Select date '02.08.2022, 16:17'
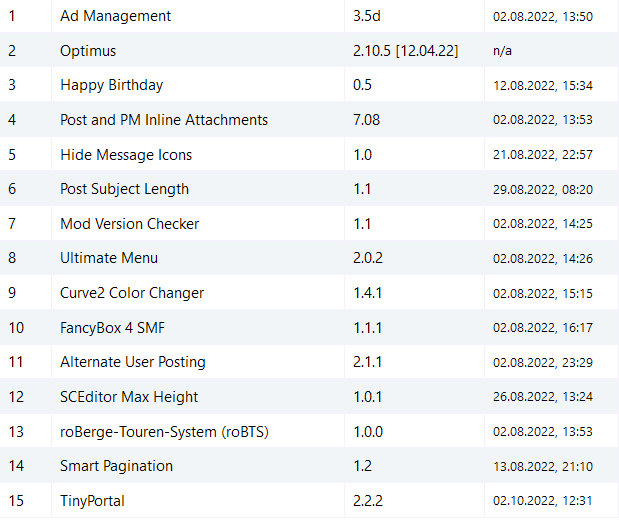Screen dimensions: 619x527 pyautogui.click(x=543, y=328)
